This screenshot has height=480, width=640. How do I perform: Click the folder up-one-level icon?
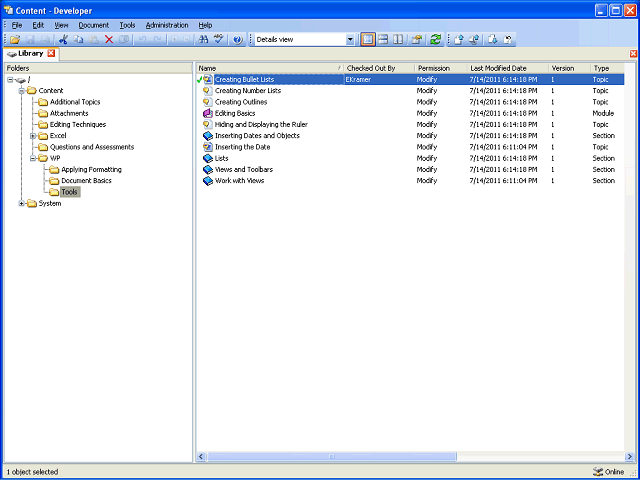[x=416, y=40]
